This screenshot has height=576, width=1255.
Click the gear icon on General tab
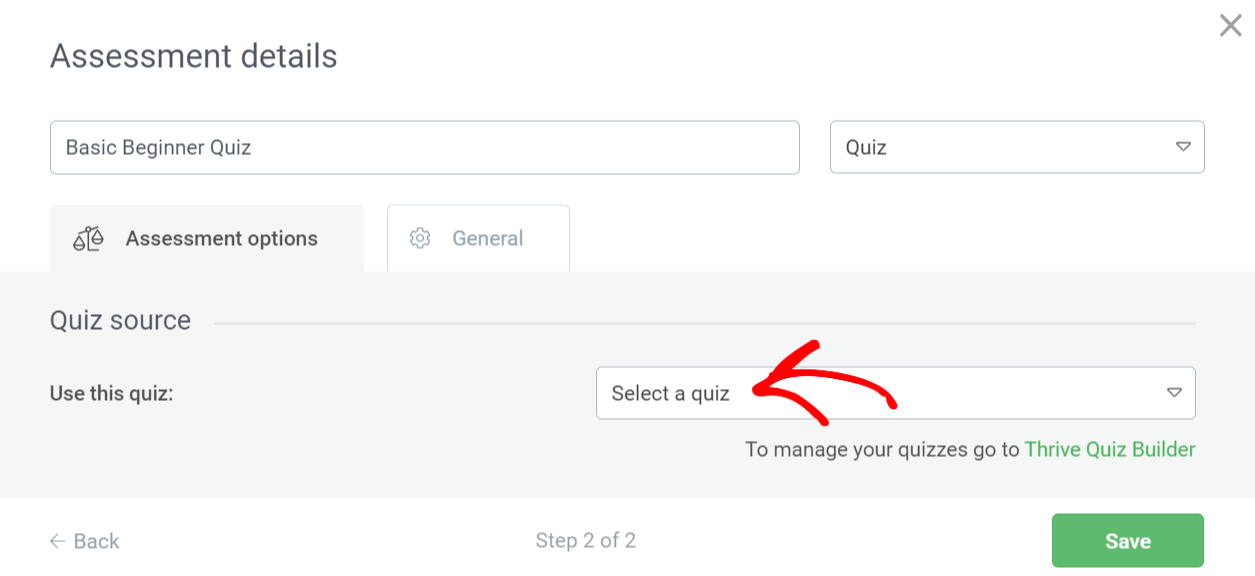[420, 239]
